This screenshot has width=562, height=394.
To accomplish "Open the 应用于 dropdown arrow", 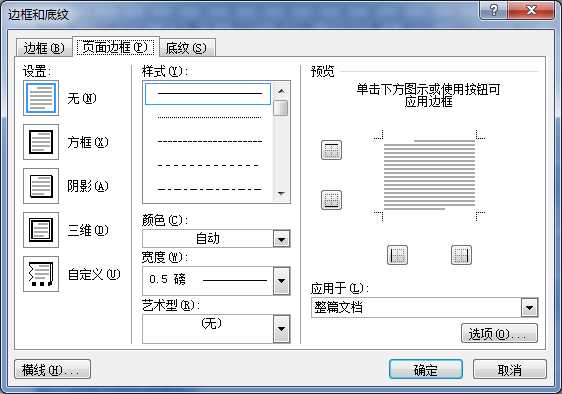I will 530,308.
